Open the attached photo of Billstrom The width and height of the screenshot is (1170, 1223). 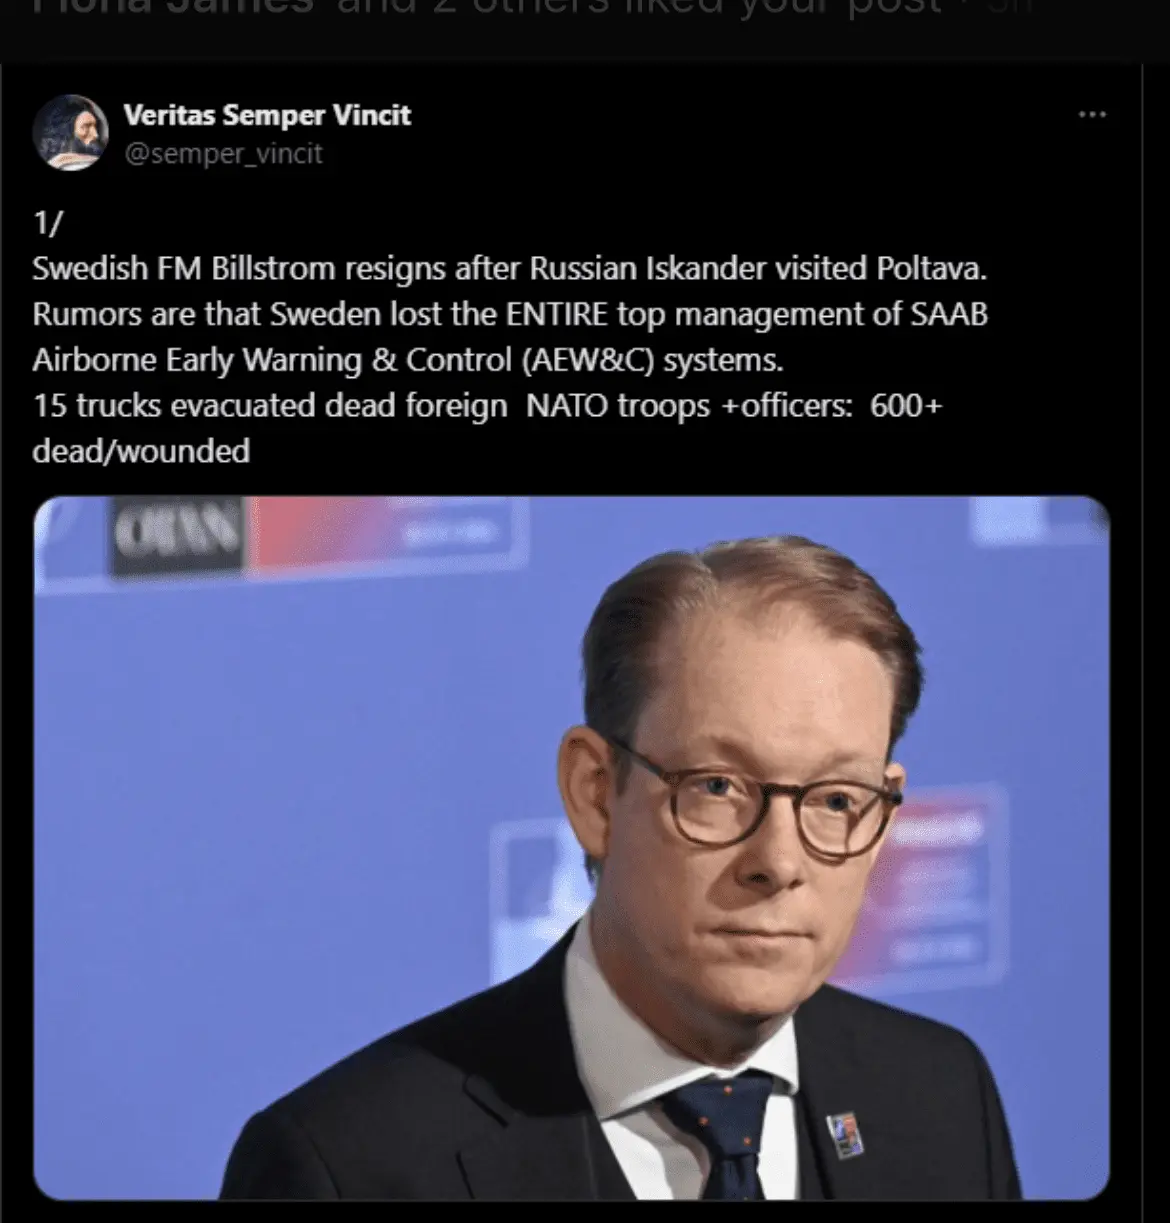click(571, 848)
